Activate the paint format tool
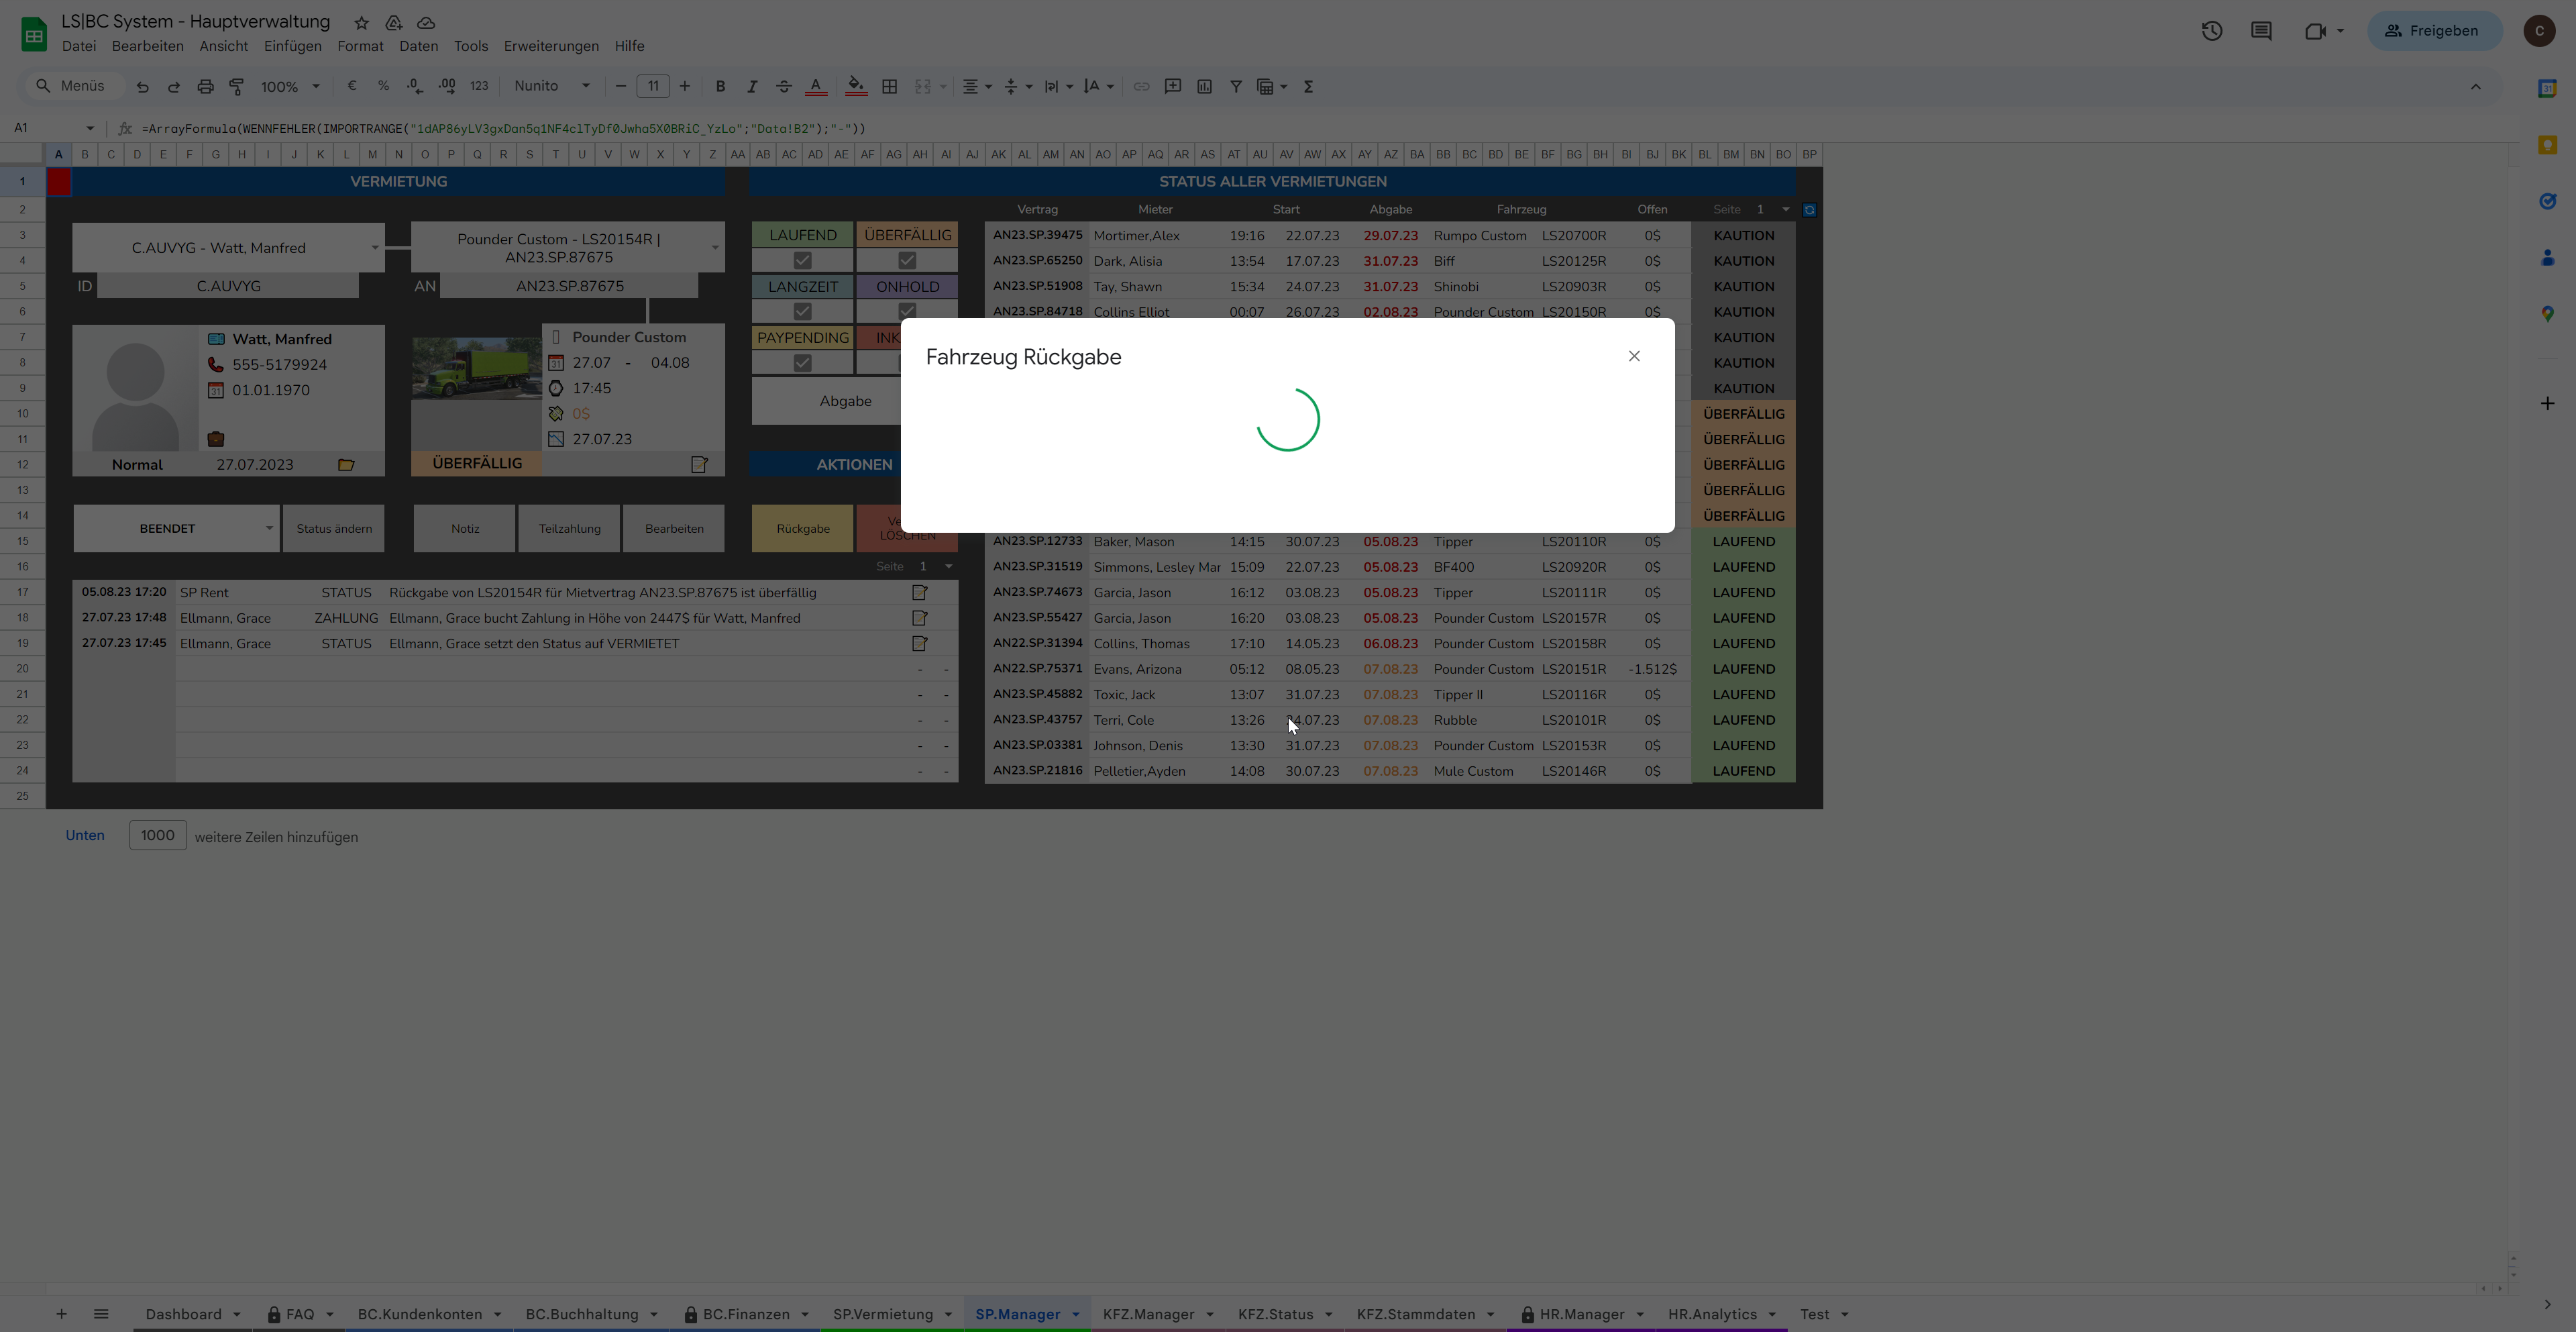This screenshot has width=2576, height=1332. pos(237,87)
